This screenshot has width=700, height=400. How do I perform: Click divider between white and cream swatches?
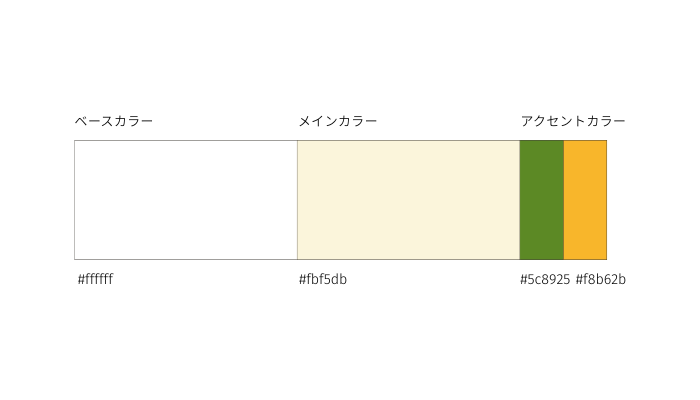[297, 200]
